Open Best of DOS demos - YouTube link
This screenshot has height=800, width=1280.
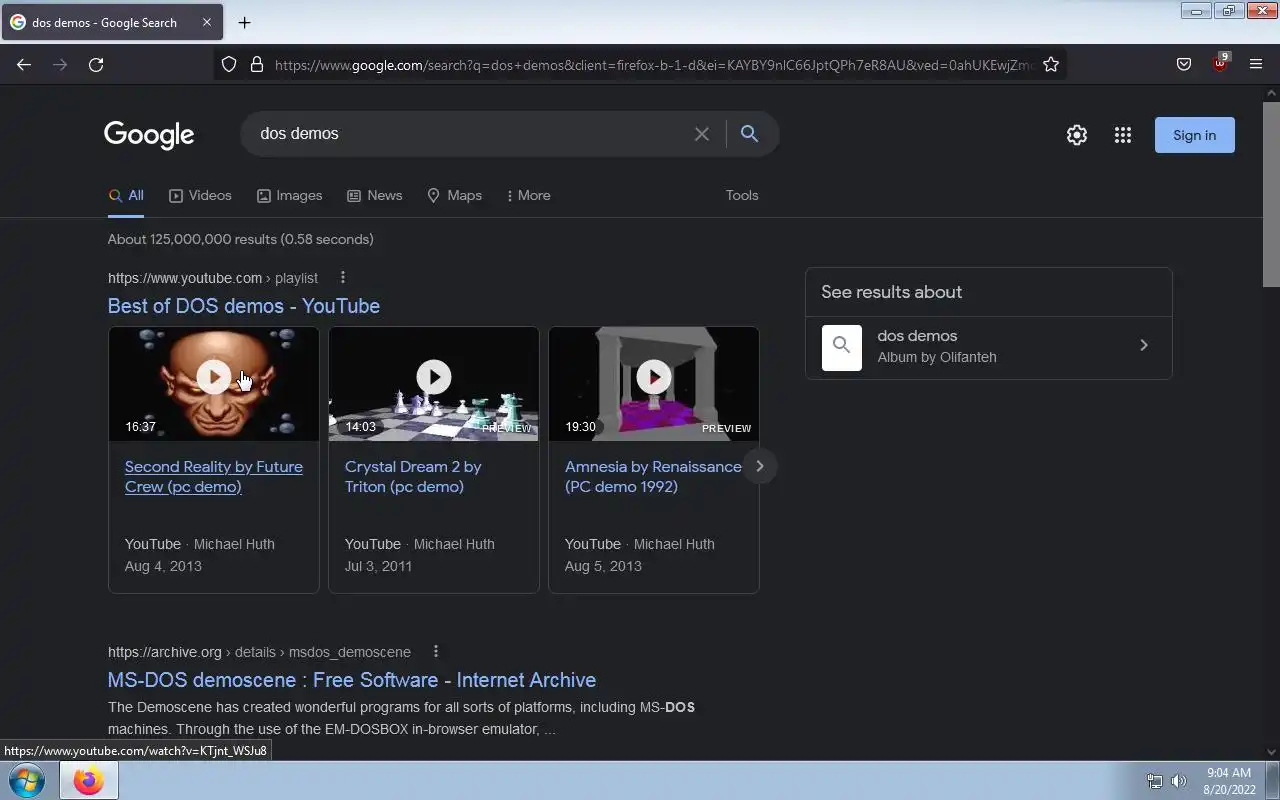pos(244,306)
